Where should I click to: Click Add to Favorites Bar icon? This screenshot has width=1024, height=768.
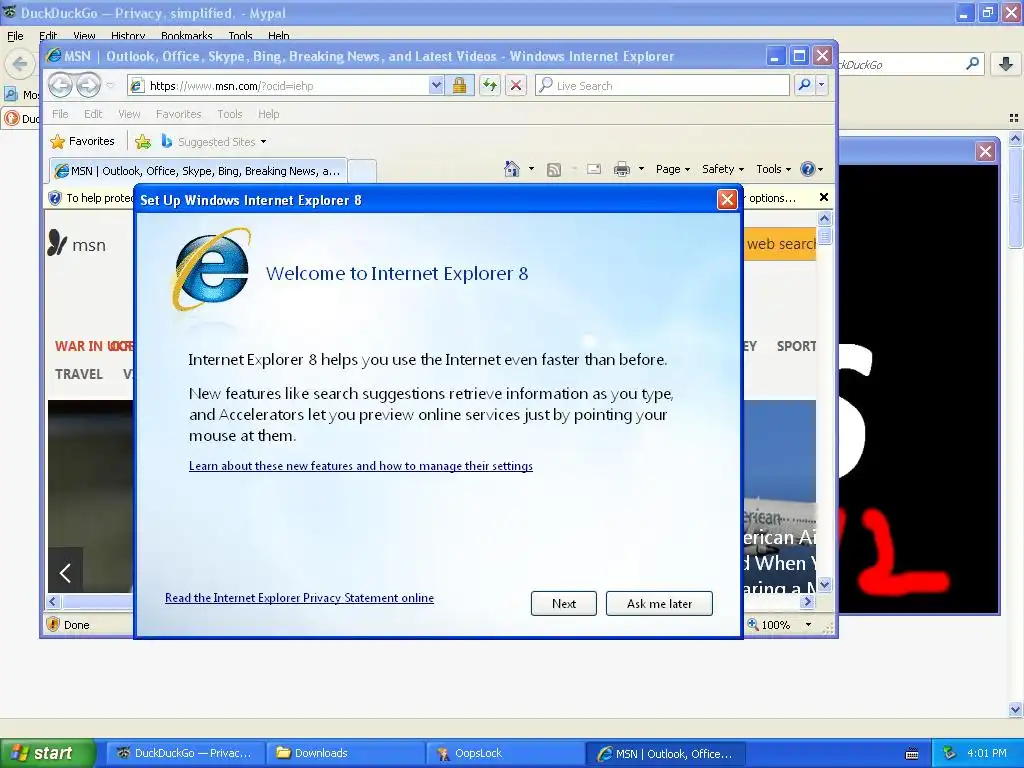click(x=142, y=141)
